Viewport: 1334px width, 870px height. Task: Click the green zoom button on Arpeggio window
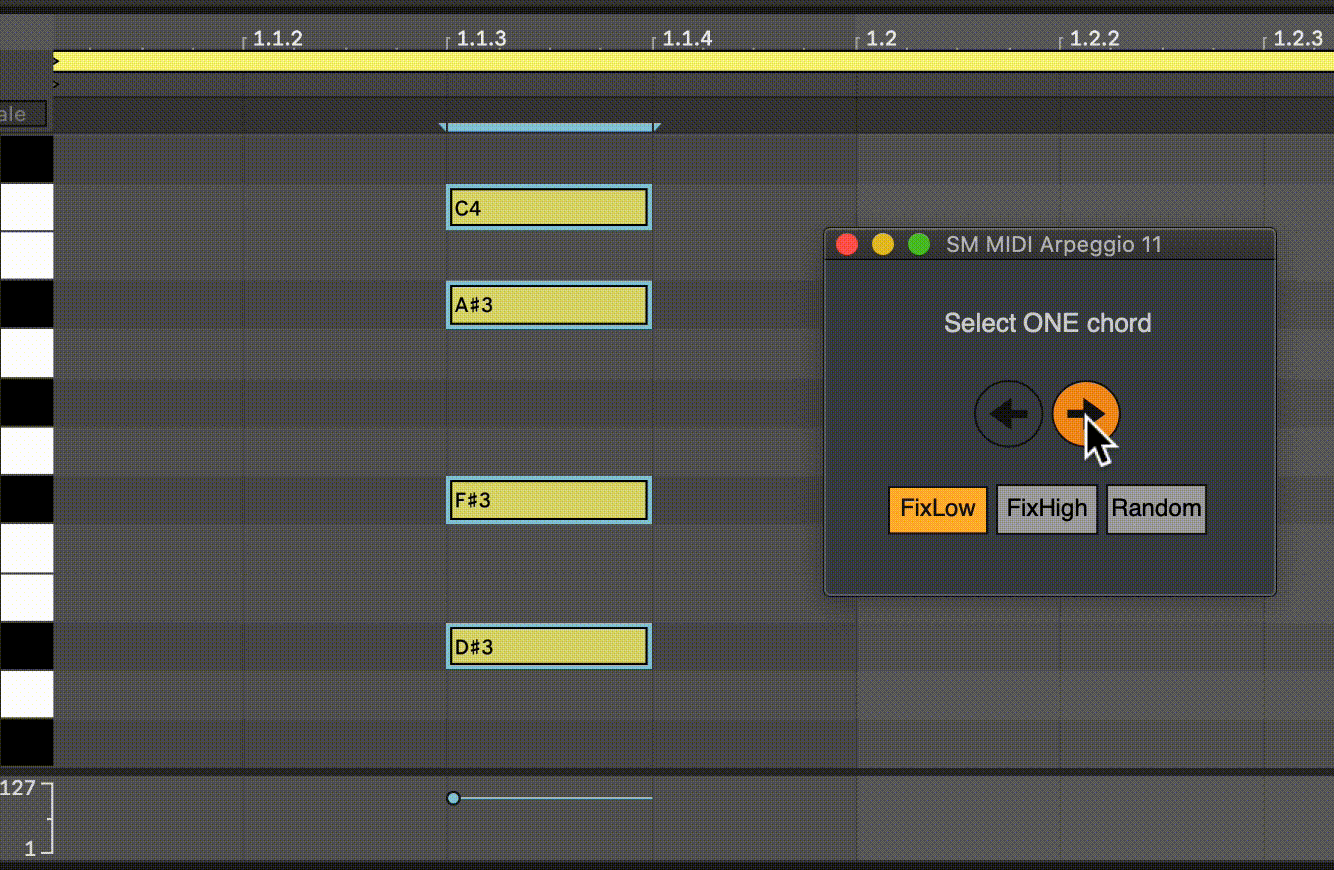(x=919, y=244)
